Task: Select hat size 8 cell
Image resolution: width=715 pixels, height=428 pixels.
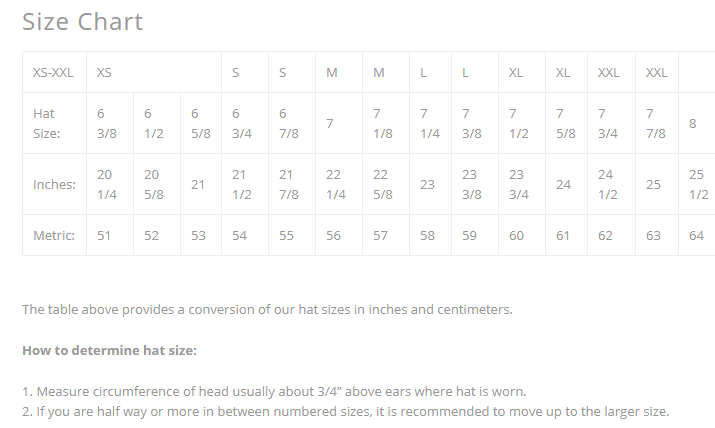Action: click(x=692, y=123)
